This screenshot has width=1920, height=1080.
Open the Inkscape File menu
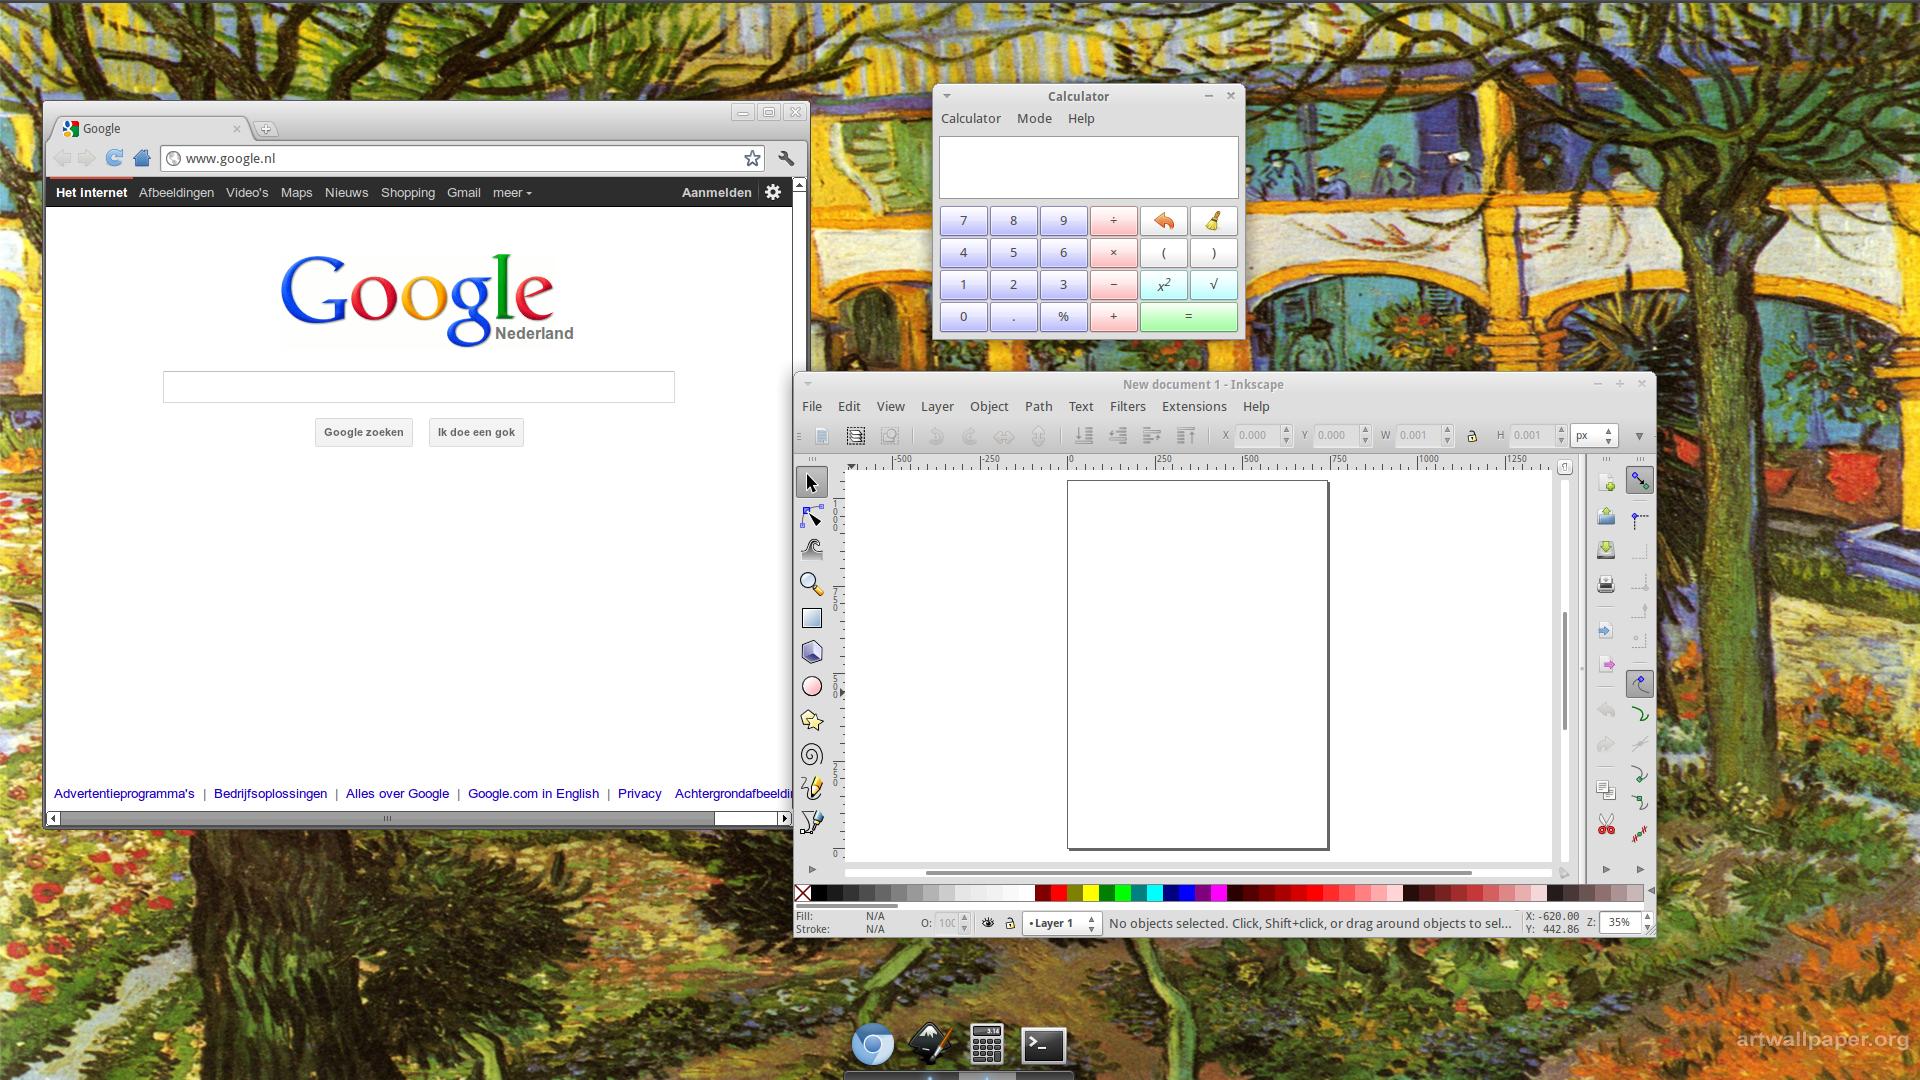[811, 406]
